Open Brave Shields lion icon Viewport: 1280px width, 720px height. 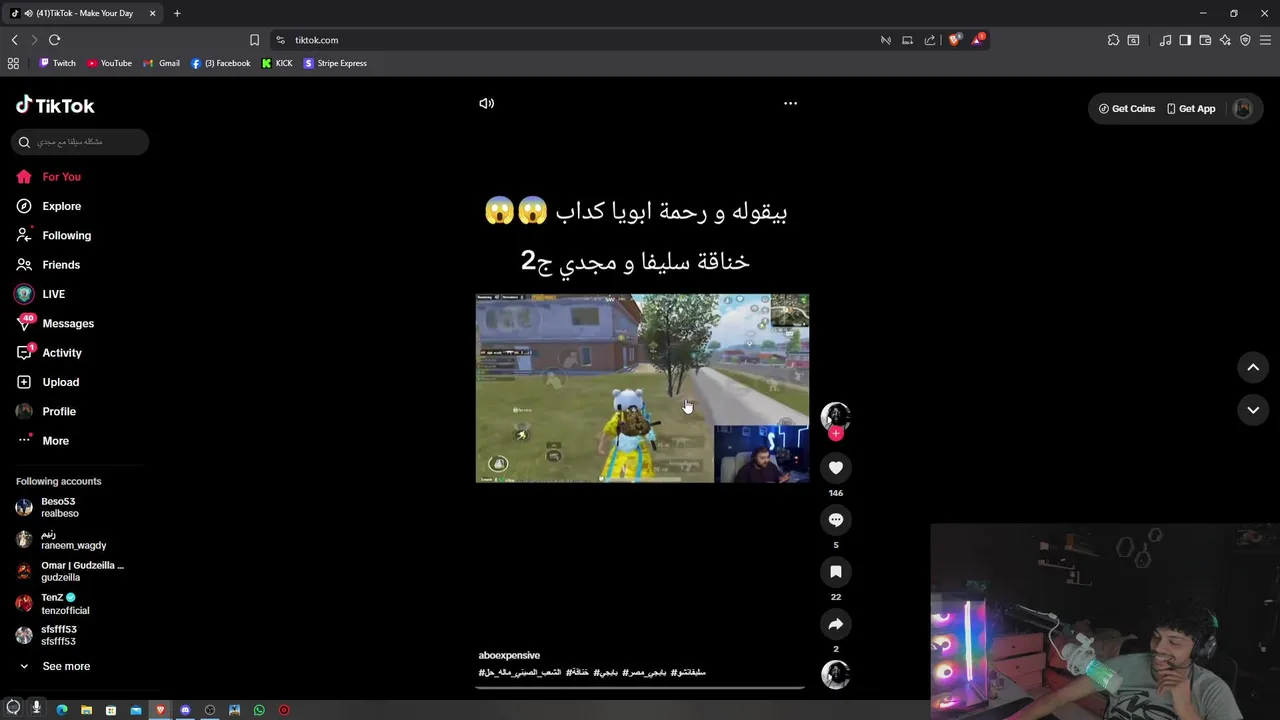(x=955, y=40)
